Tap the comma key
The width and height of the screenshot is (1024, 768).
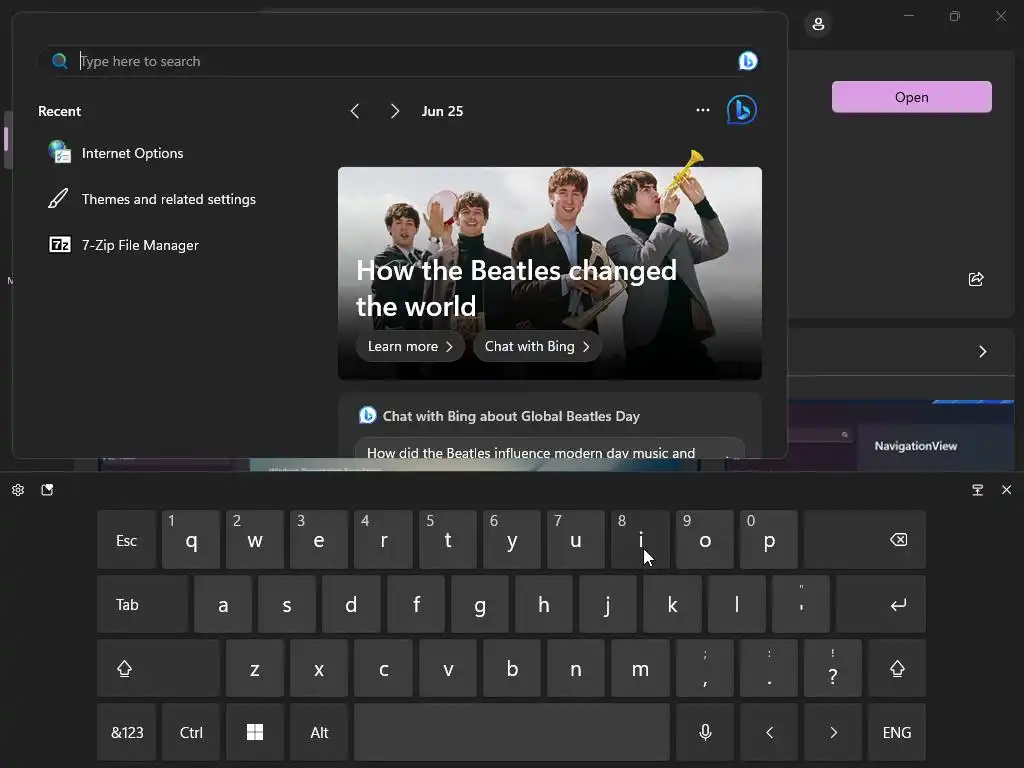coord(705,668)
